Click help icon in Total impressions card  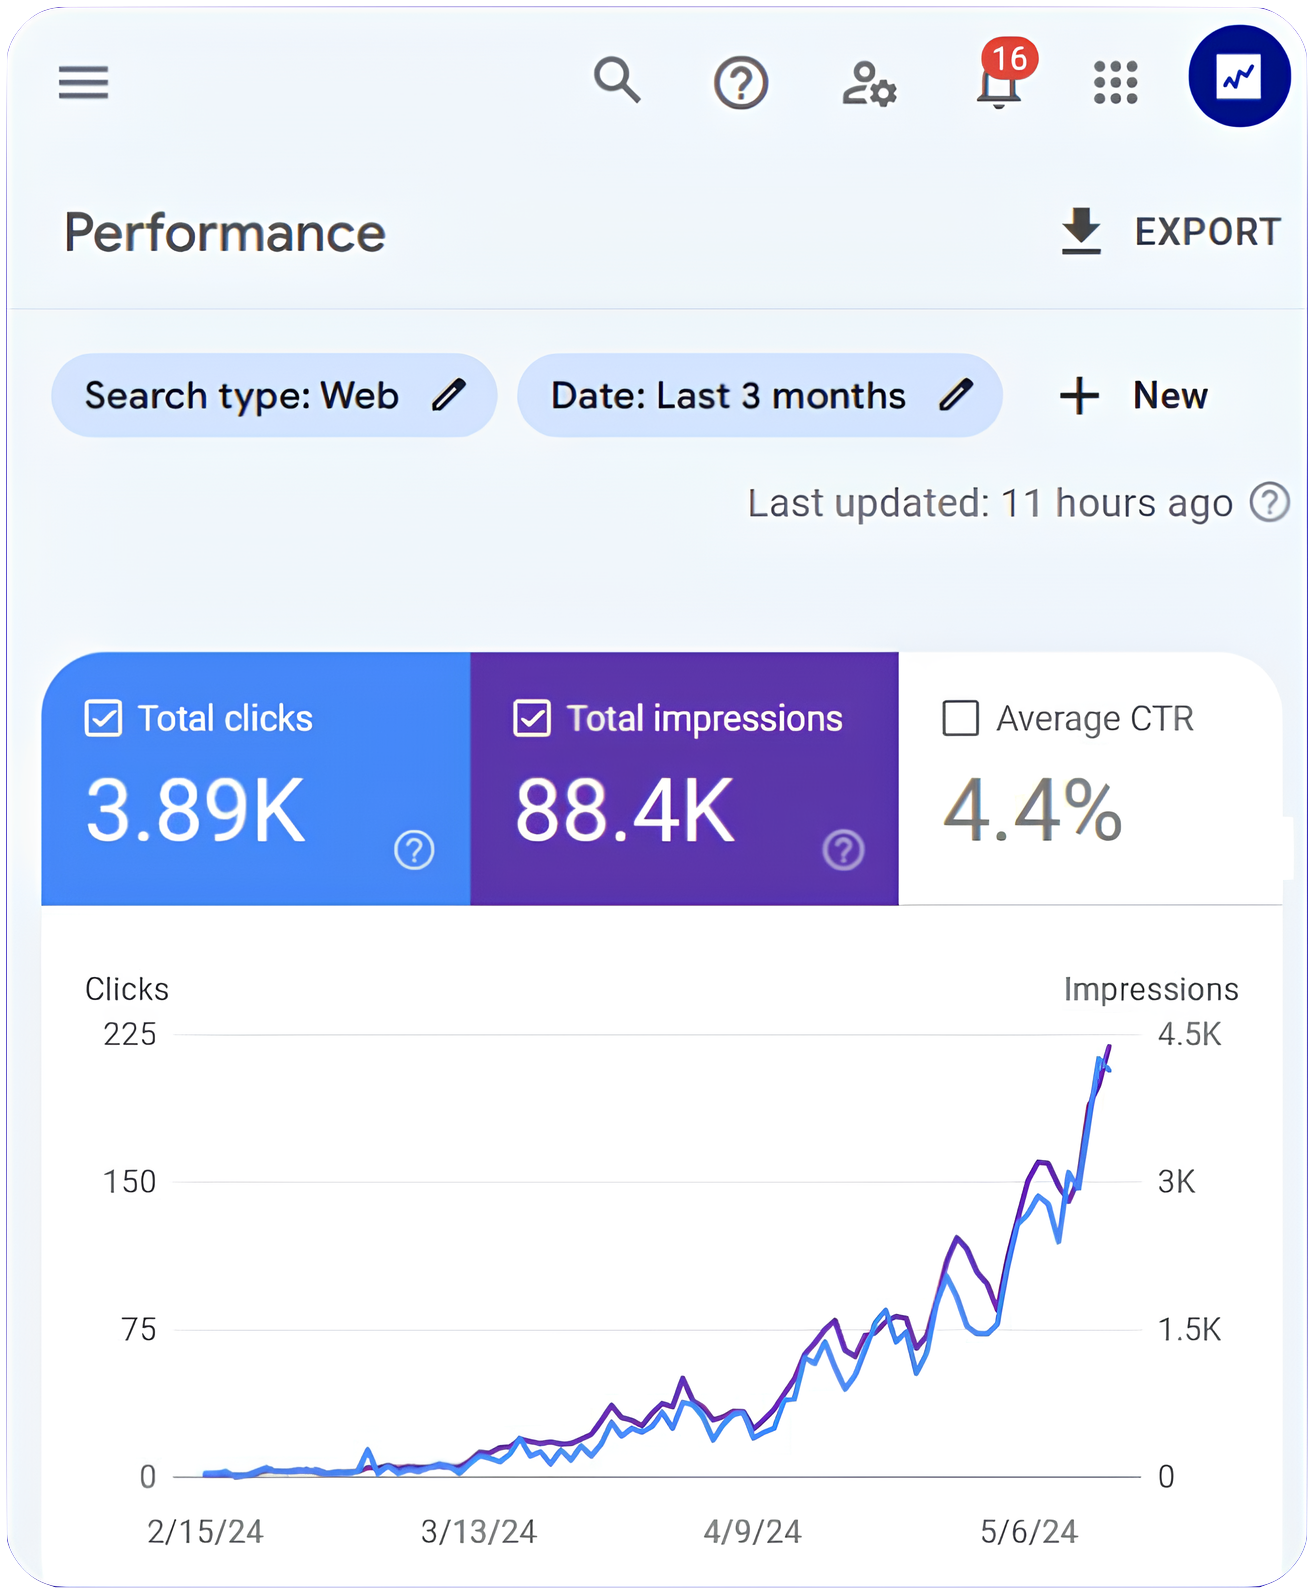coord(843,850)
